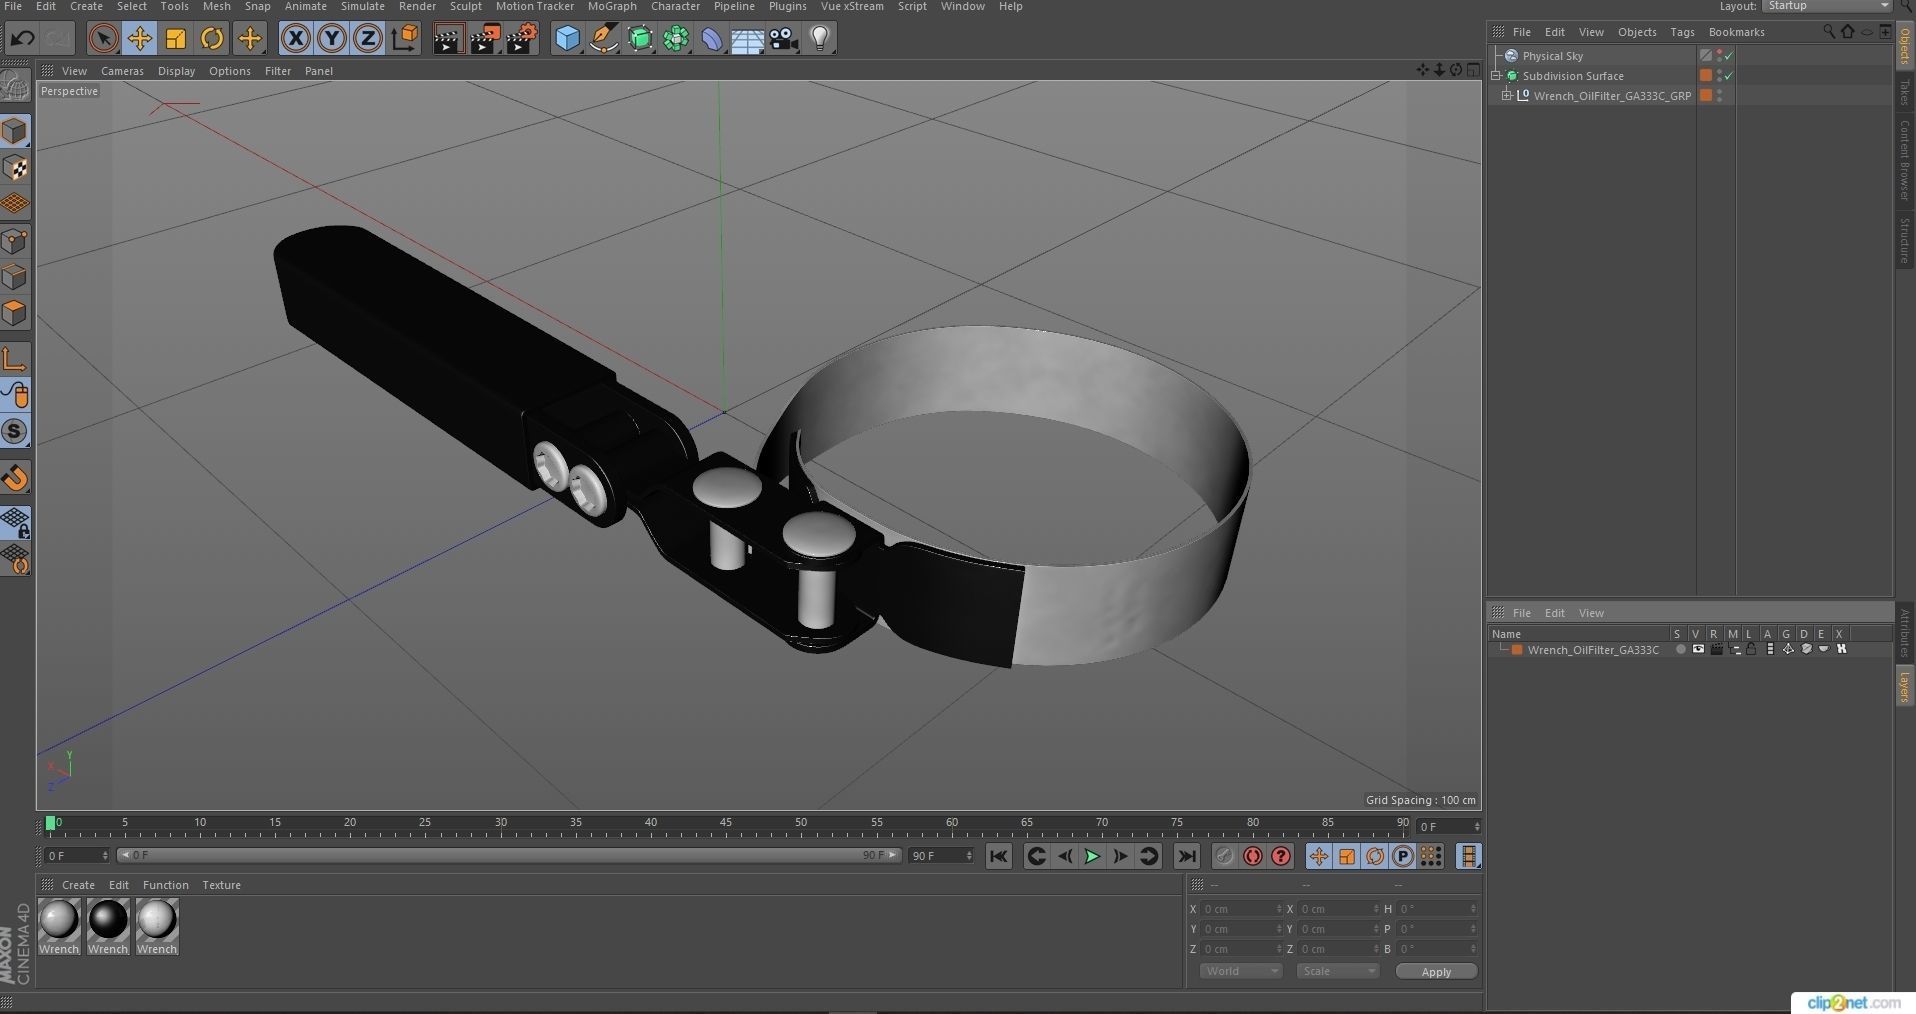
Task: Select the Physical Sky object
Action: click(x=1552, y=56)
